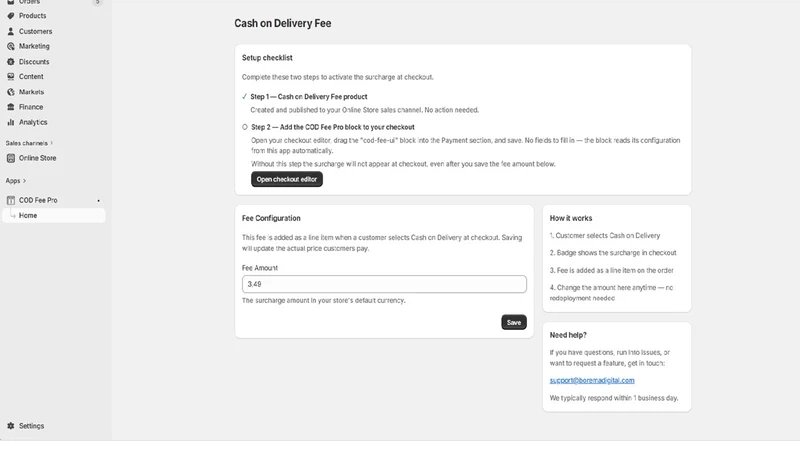This screenshot has height=450, width=800.
Task: Click the Content icon in sidebar
Action: pyautogui.click(x=11, y=77)
